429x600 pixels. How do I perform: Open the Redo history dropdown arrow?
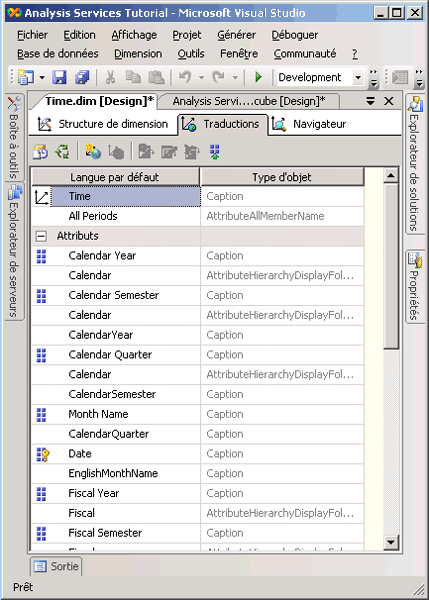[x=235, y=78]
